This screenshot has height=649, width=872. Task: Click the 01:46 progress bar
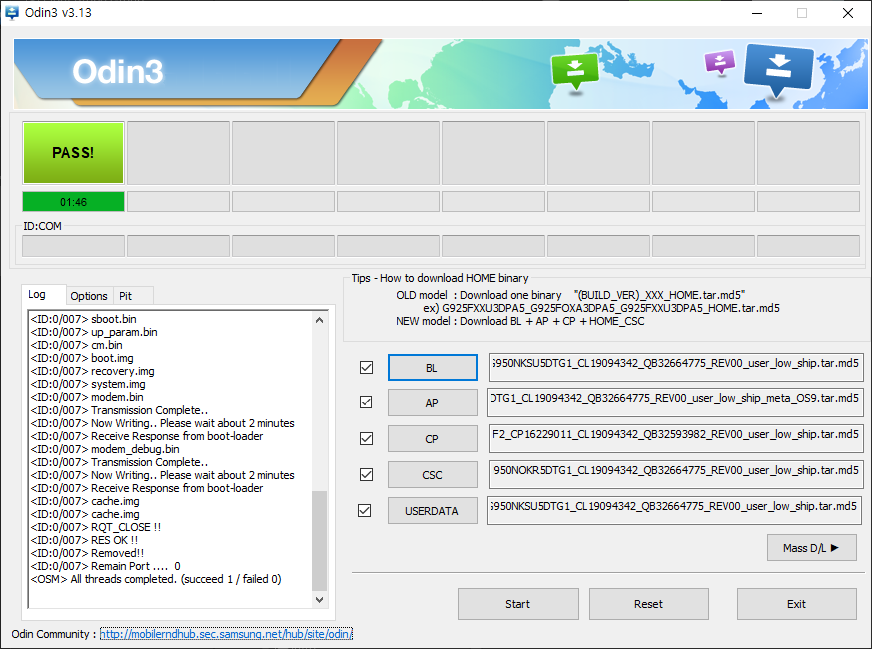pos(73,202)
